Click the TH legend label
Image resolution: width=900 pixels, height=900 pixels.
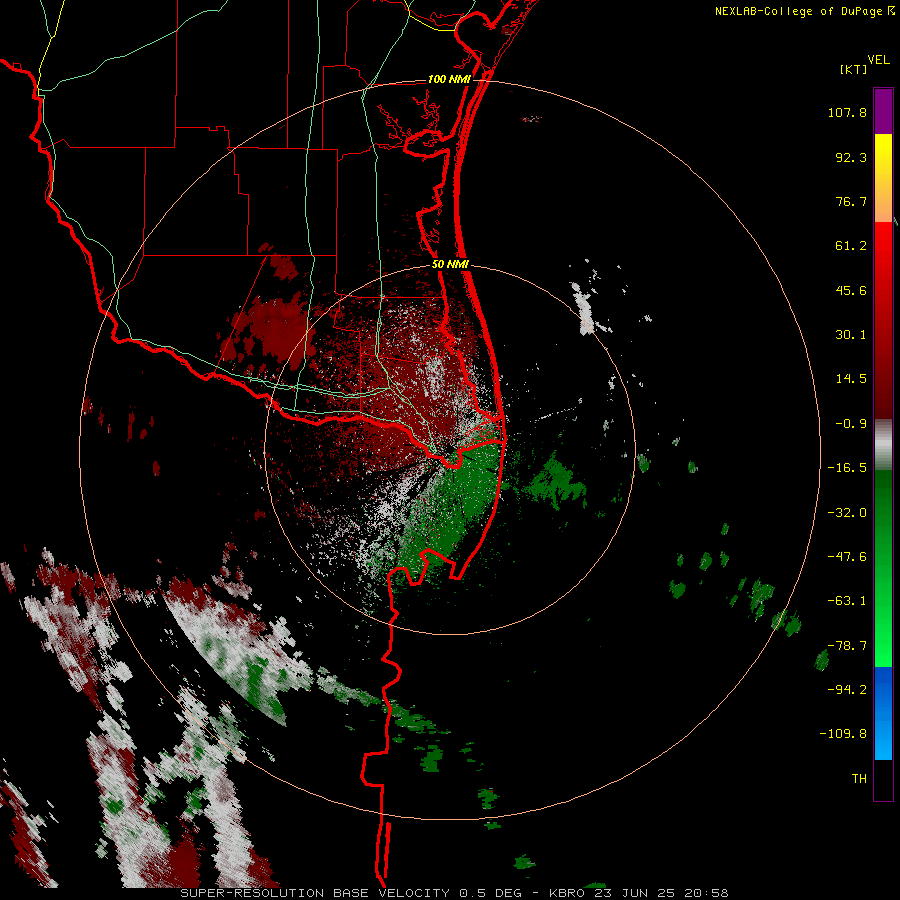click(859, 778)
